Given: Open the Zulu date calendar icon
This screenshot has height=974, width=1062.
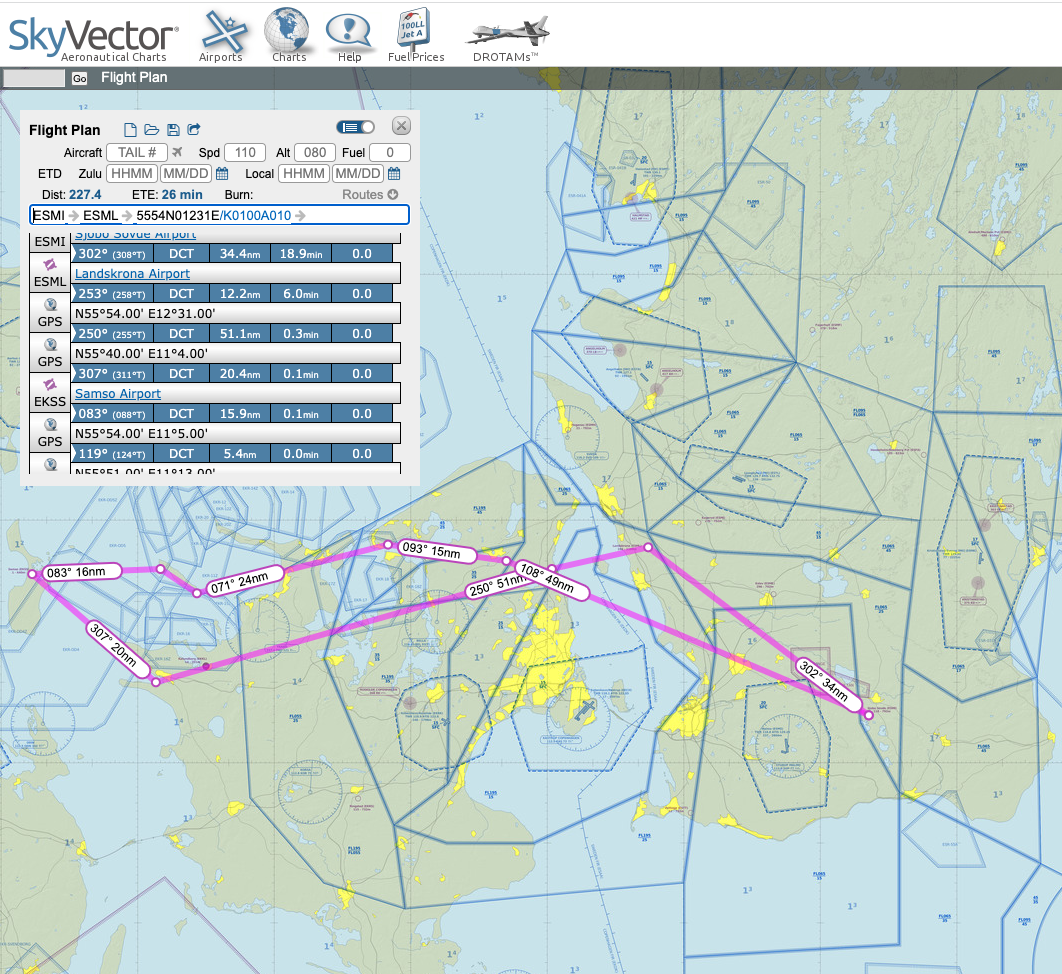Looking at the screenshot, I should tap(222, 173).
